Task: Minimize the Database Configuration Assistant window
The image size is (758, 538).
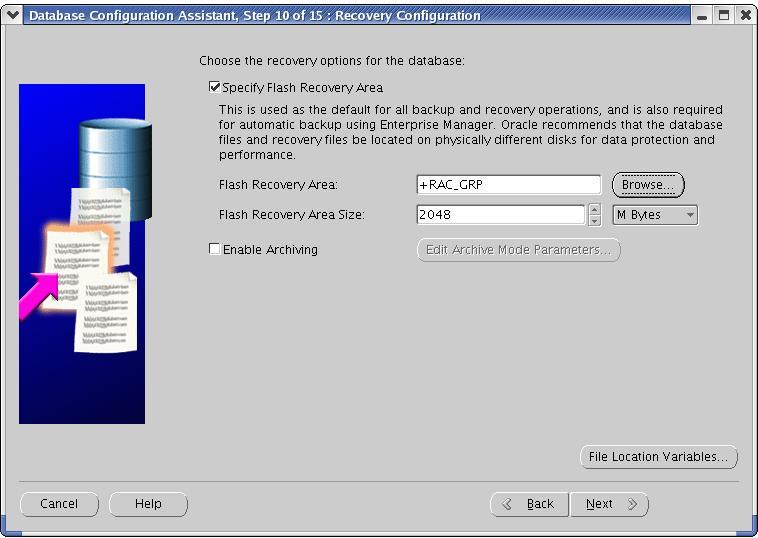Action: click(703, 16)
